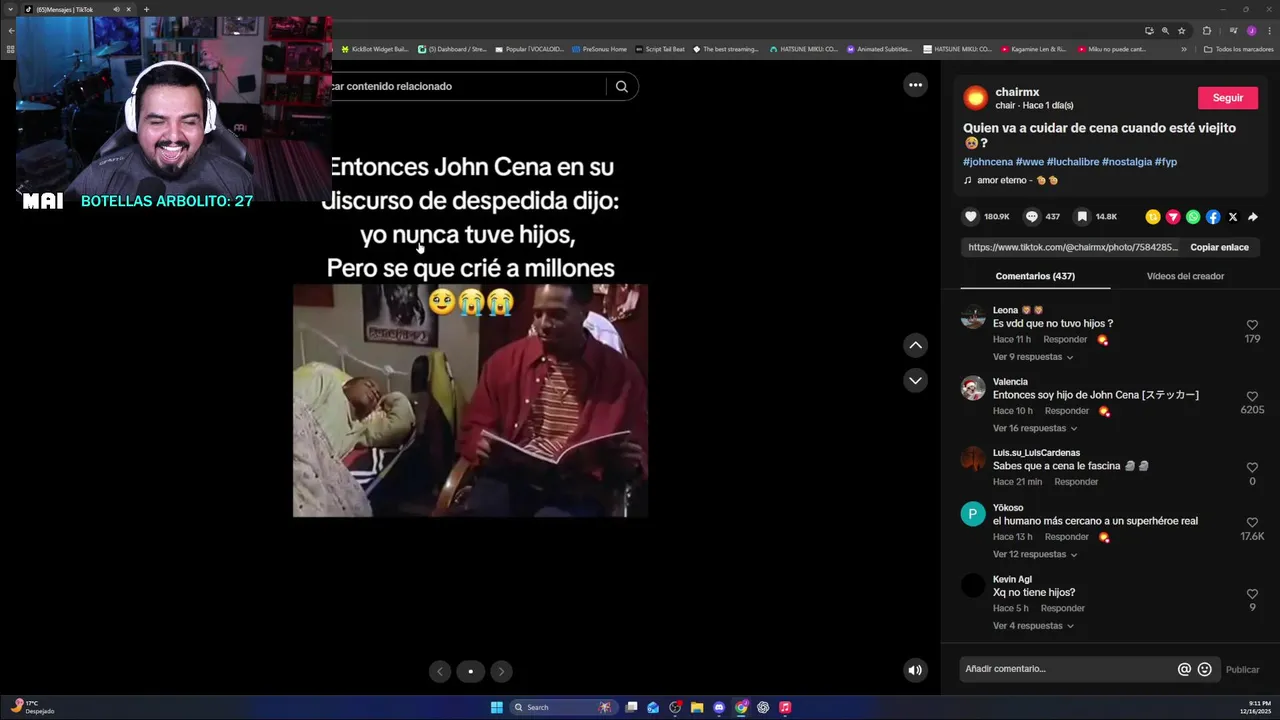The width and height of the screenshot is (1280, 720).
Task: Show next photo in slideshow
Action: tap(501, 671)
